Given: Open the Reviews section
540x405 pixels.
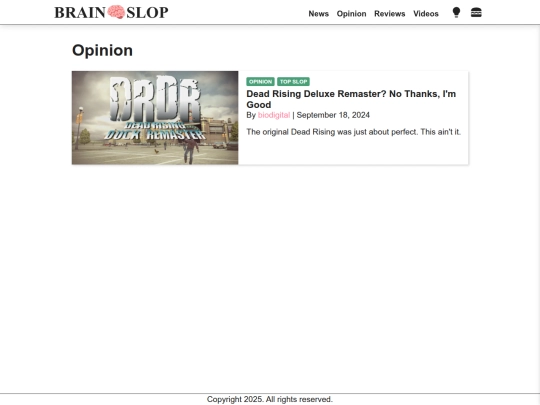Looking at the screenshot, I should [390, 14].
